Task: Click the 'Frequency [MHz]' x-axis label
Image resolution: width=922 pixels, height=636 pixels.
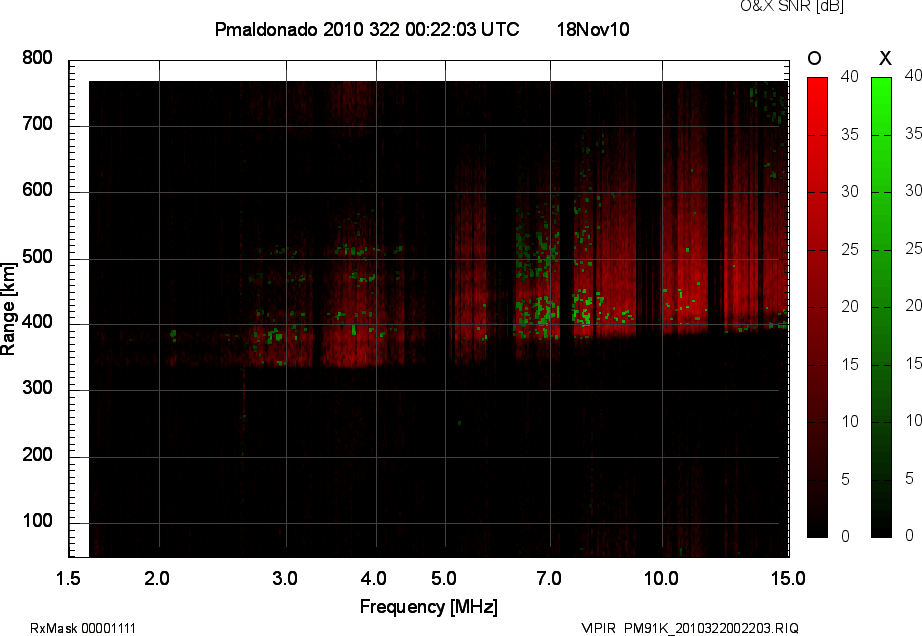Action: (429, 607)
